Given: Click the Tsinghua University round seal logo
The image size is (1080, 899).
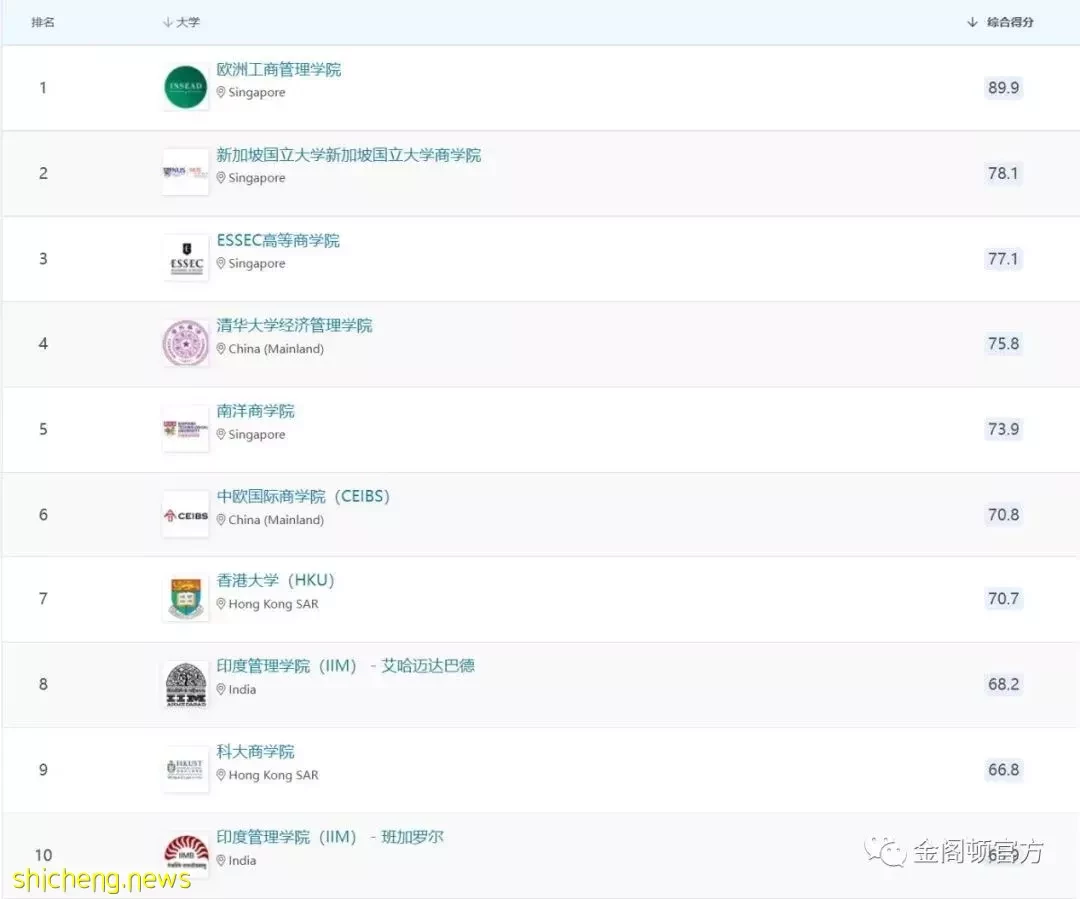Looking at the screenshot, I should pos(186,343).
